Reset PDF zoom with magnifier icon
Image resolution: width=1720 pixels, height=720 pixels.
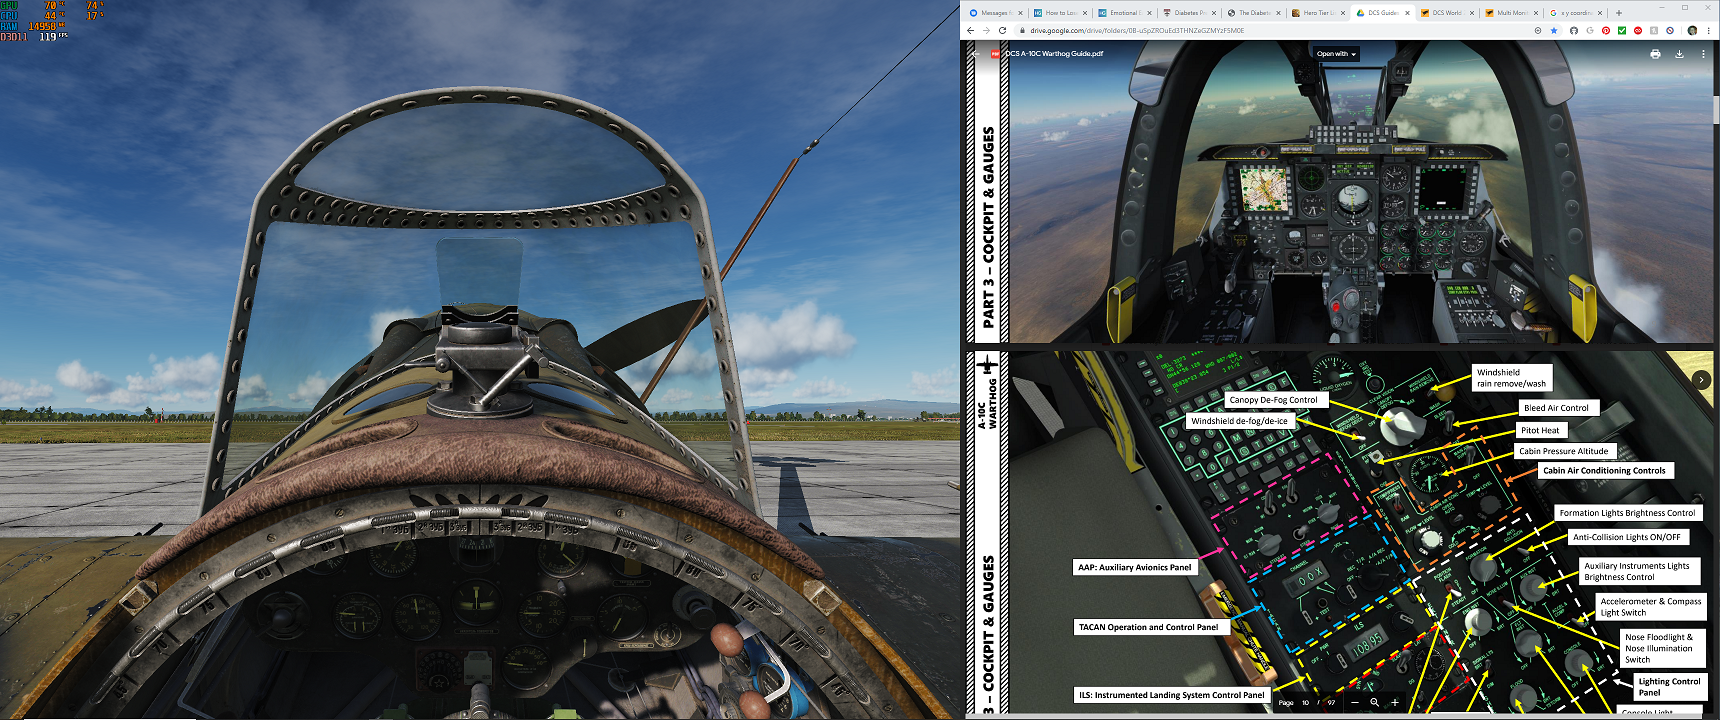(x=1374, y=702)
